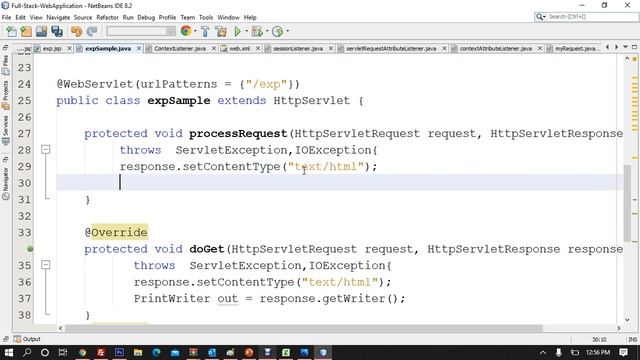640x360 pixels.
Task: Open the Services side panel
Action: [x=5, y=131]
